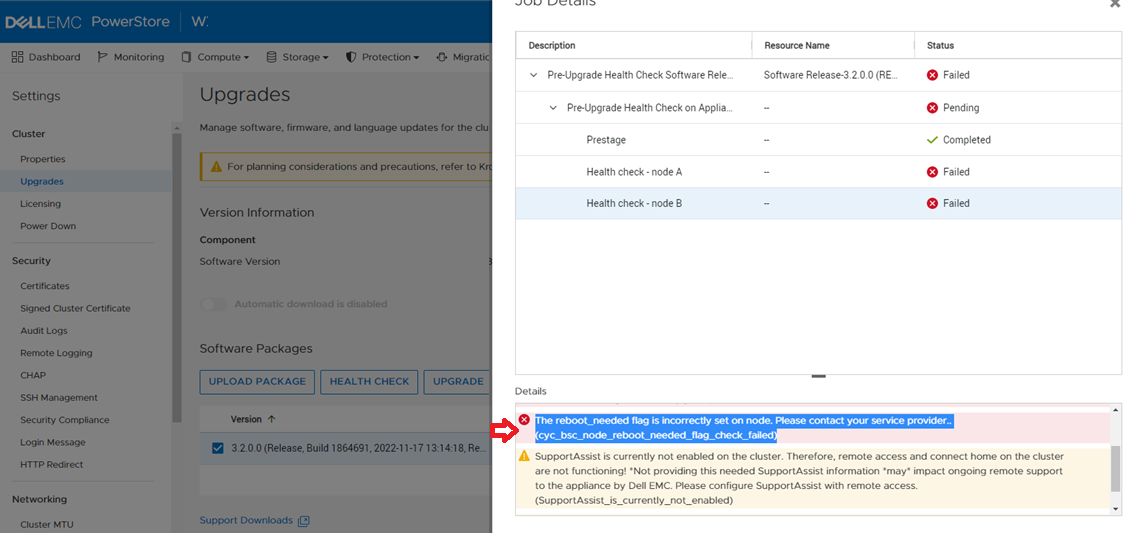Click the planning considerations warning icon
Viewport: 1130px width, 533px height.
tap(216, 166)
